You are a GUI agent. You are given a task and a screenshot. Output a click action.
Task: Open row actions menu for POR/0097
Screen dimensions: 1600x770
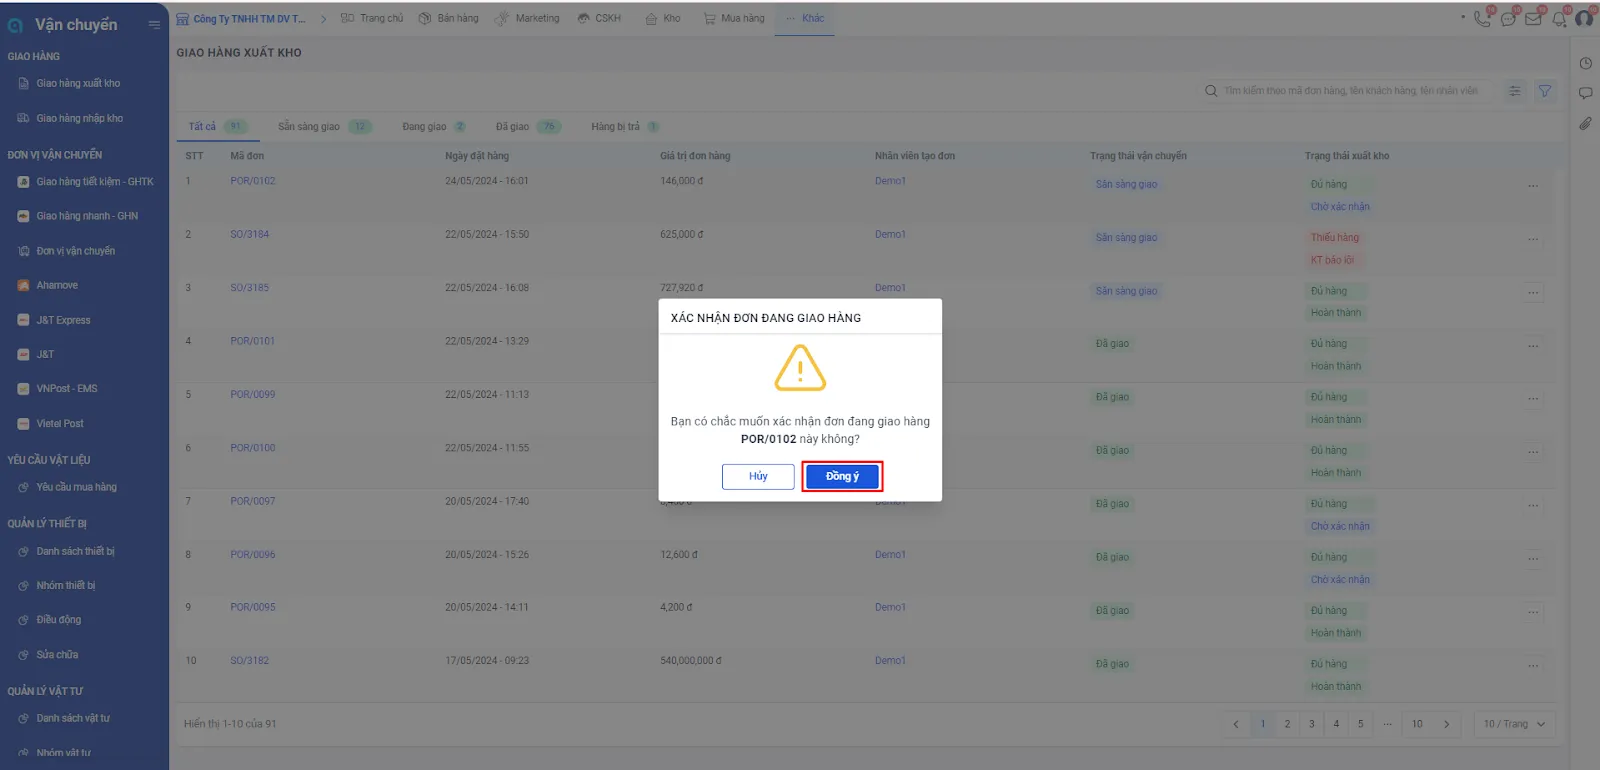coord(1533,506)
